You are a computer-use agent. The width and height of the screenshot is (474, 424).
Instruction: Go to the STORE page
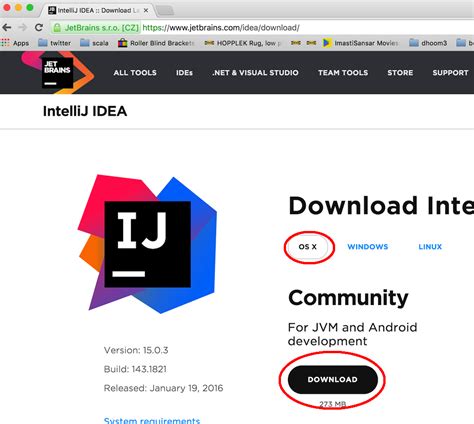[400, 73]
